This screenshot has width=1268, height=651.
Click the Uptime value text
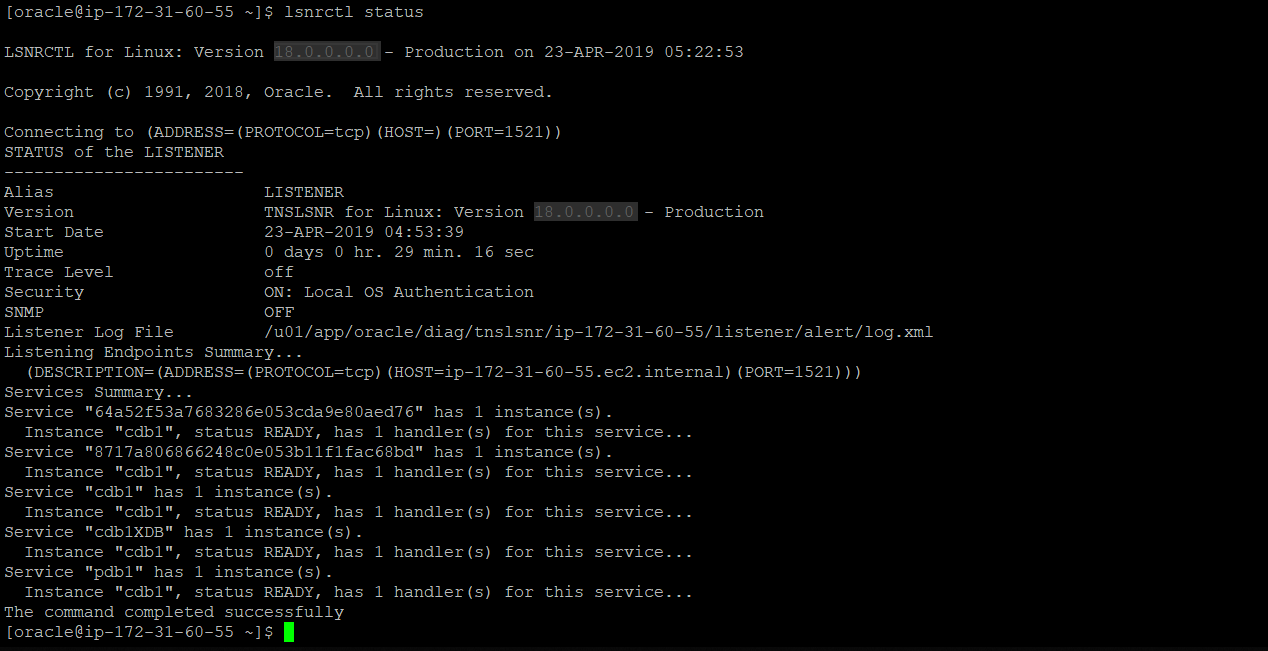(x=398, y=252)
